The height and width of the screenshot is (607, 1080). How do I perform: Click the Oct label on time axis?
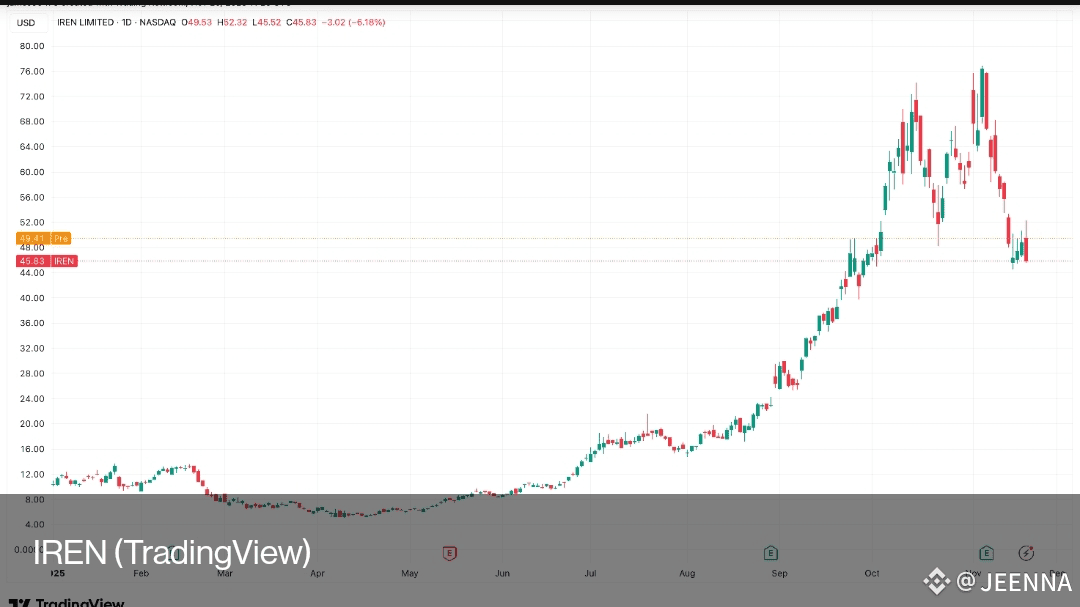coord(872,573)
